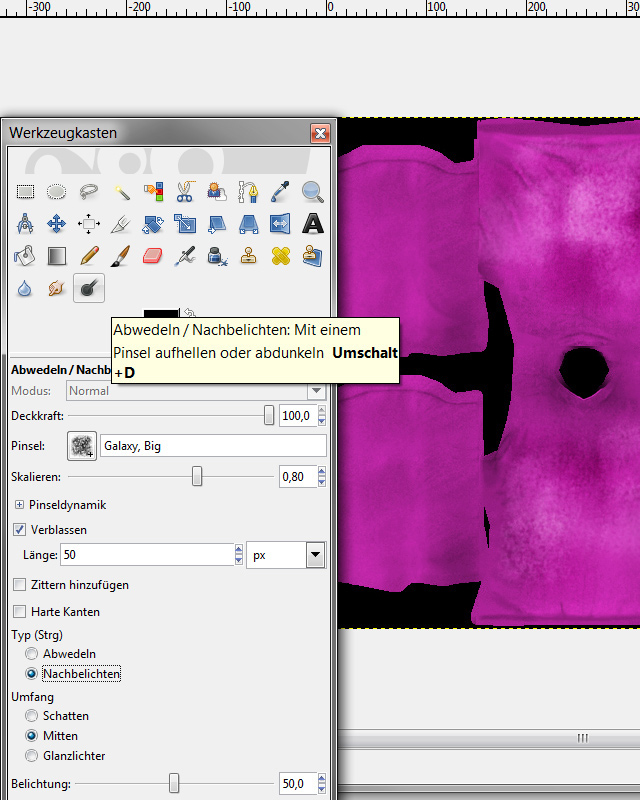
Task: Select the Smudge finger tool
Action: click(57, 288)
